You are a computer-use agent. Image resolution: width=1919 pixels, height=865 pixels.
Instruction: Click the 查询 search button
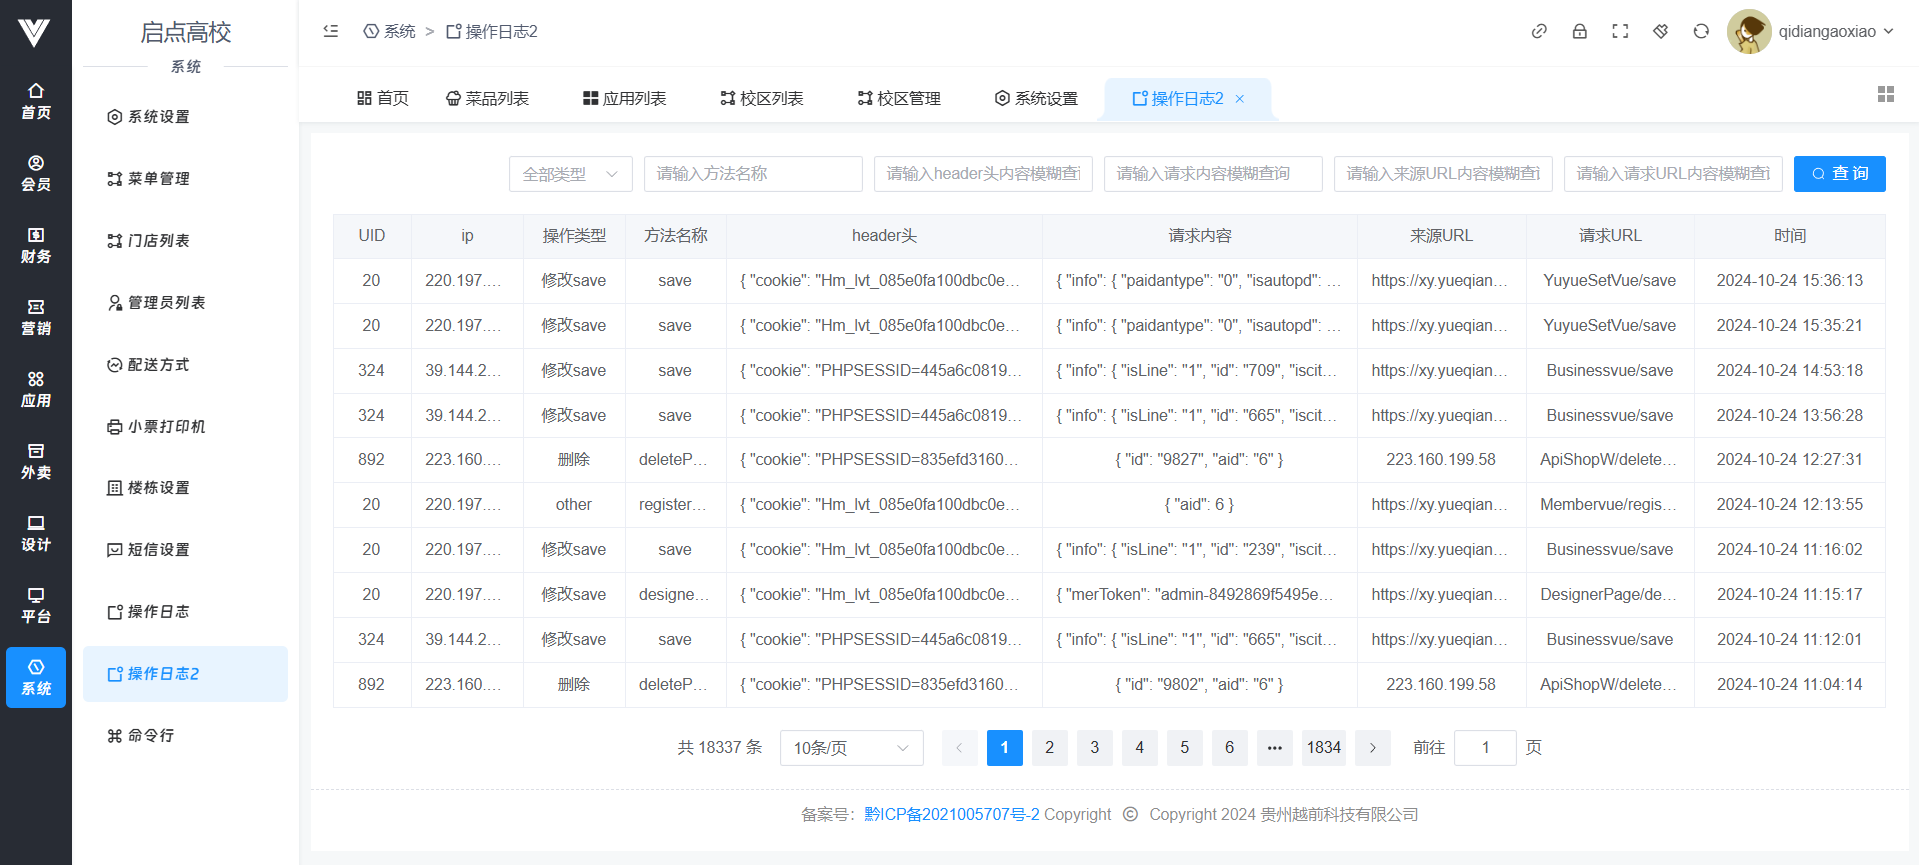point(1839,174)
